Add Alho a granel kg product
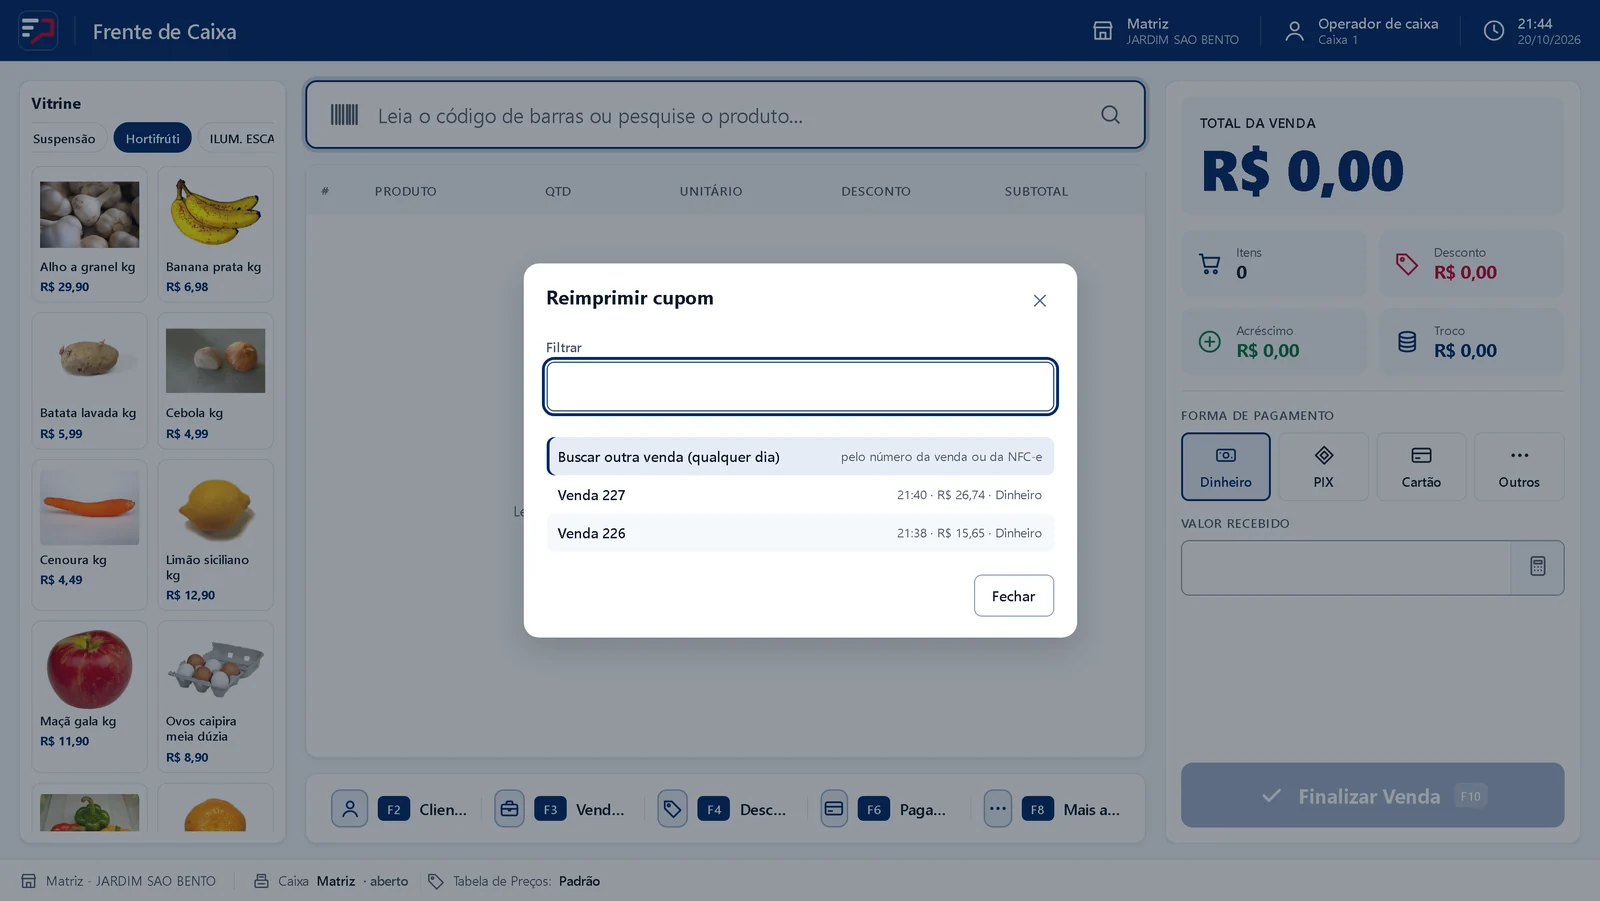This screenshot has height=901, width=1600. pos(89,235)
